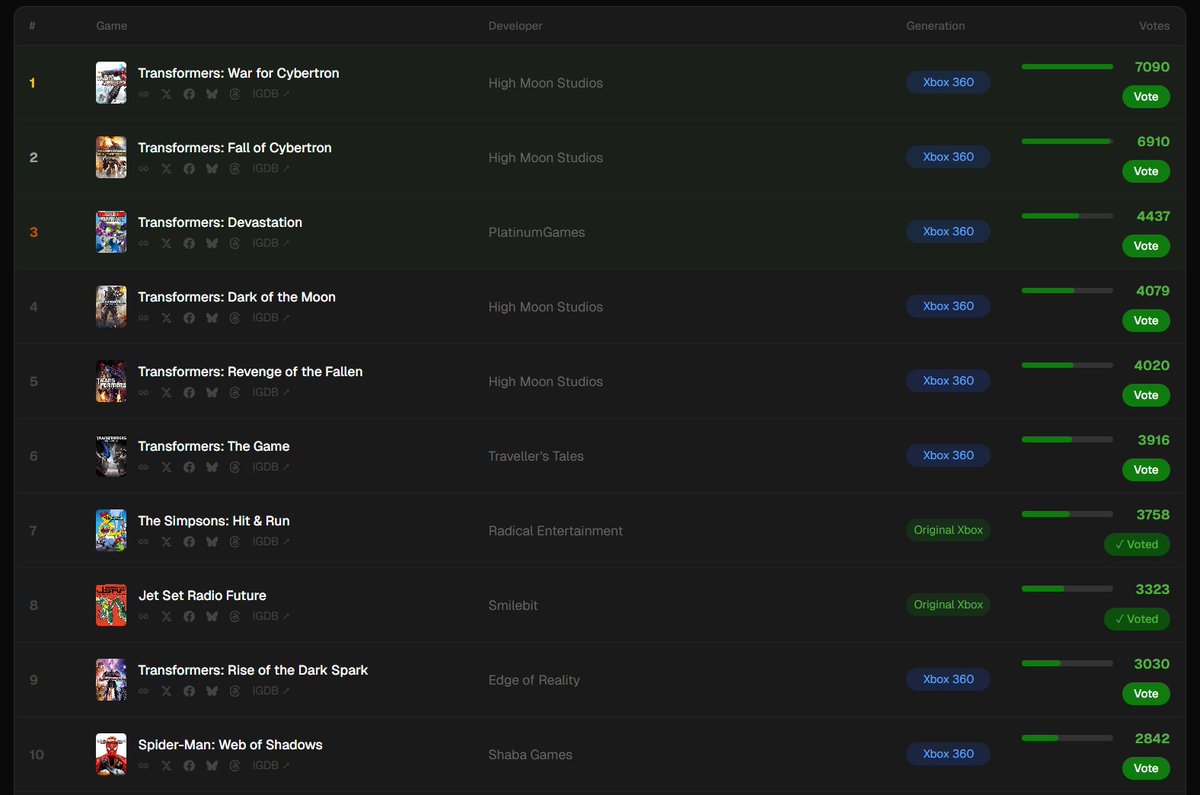Screen dimensions: 1200x795
Task: Open IGDB link for Jet Set Radio Future
Action: pyautogui.click(x=271, y=616)
